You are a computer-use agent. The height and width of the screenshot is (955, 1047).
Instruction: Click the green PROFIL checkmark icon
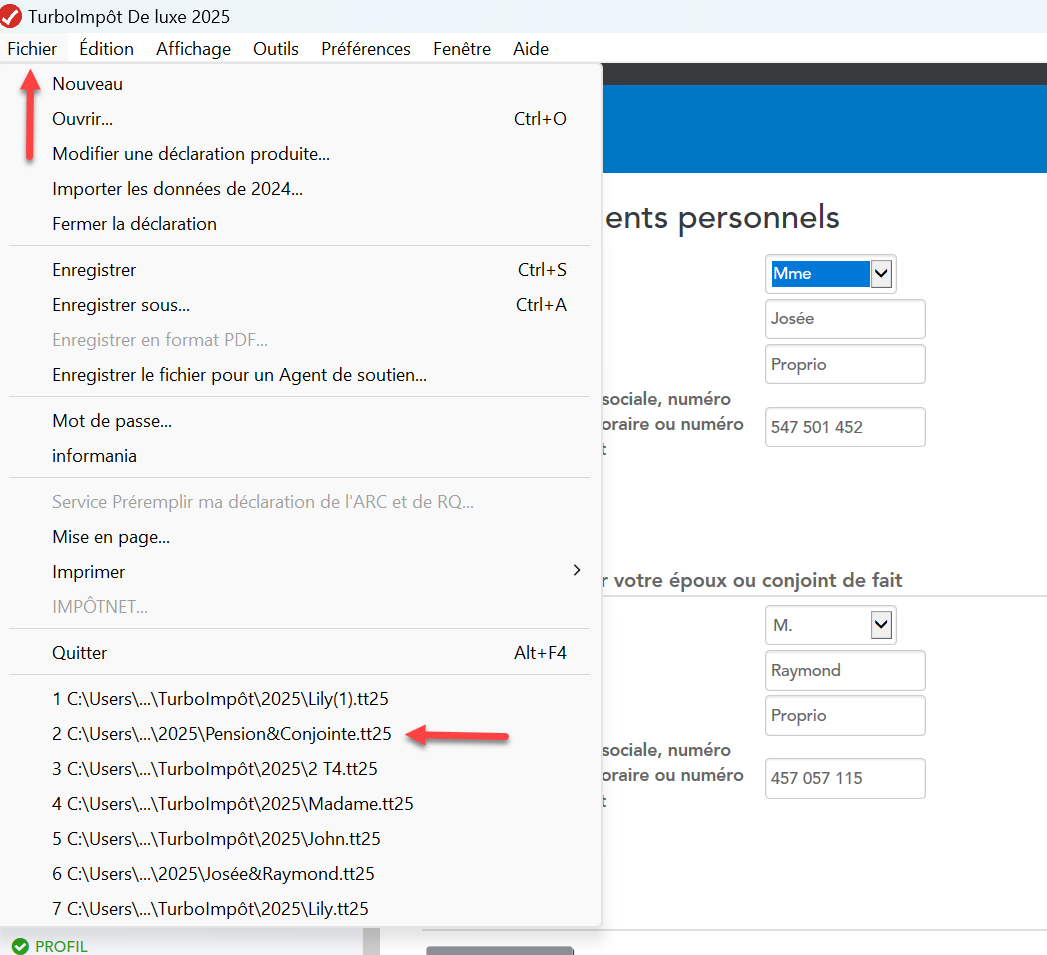pyautogui.click(x=20, y=946)
